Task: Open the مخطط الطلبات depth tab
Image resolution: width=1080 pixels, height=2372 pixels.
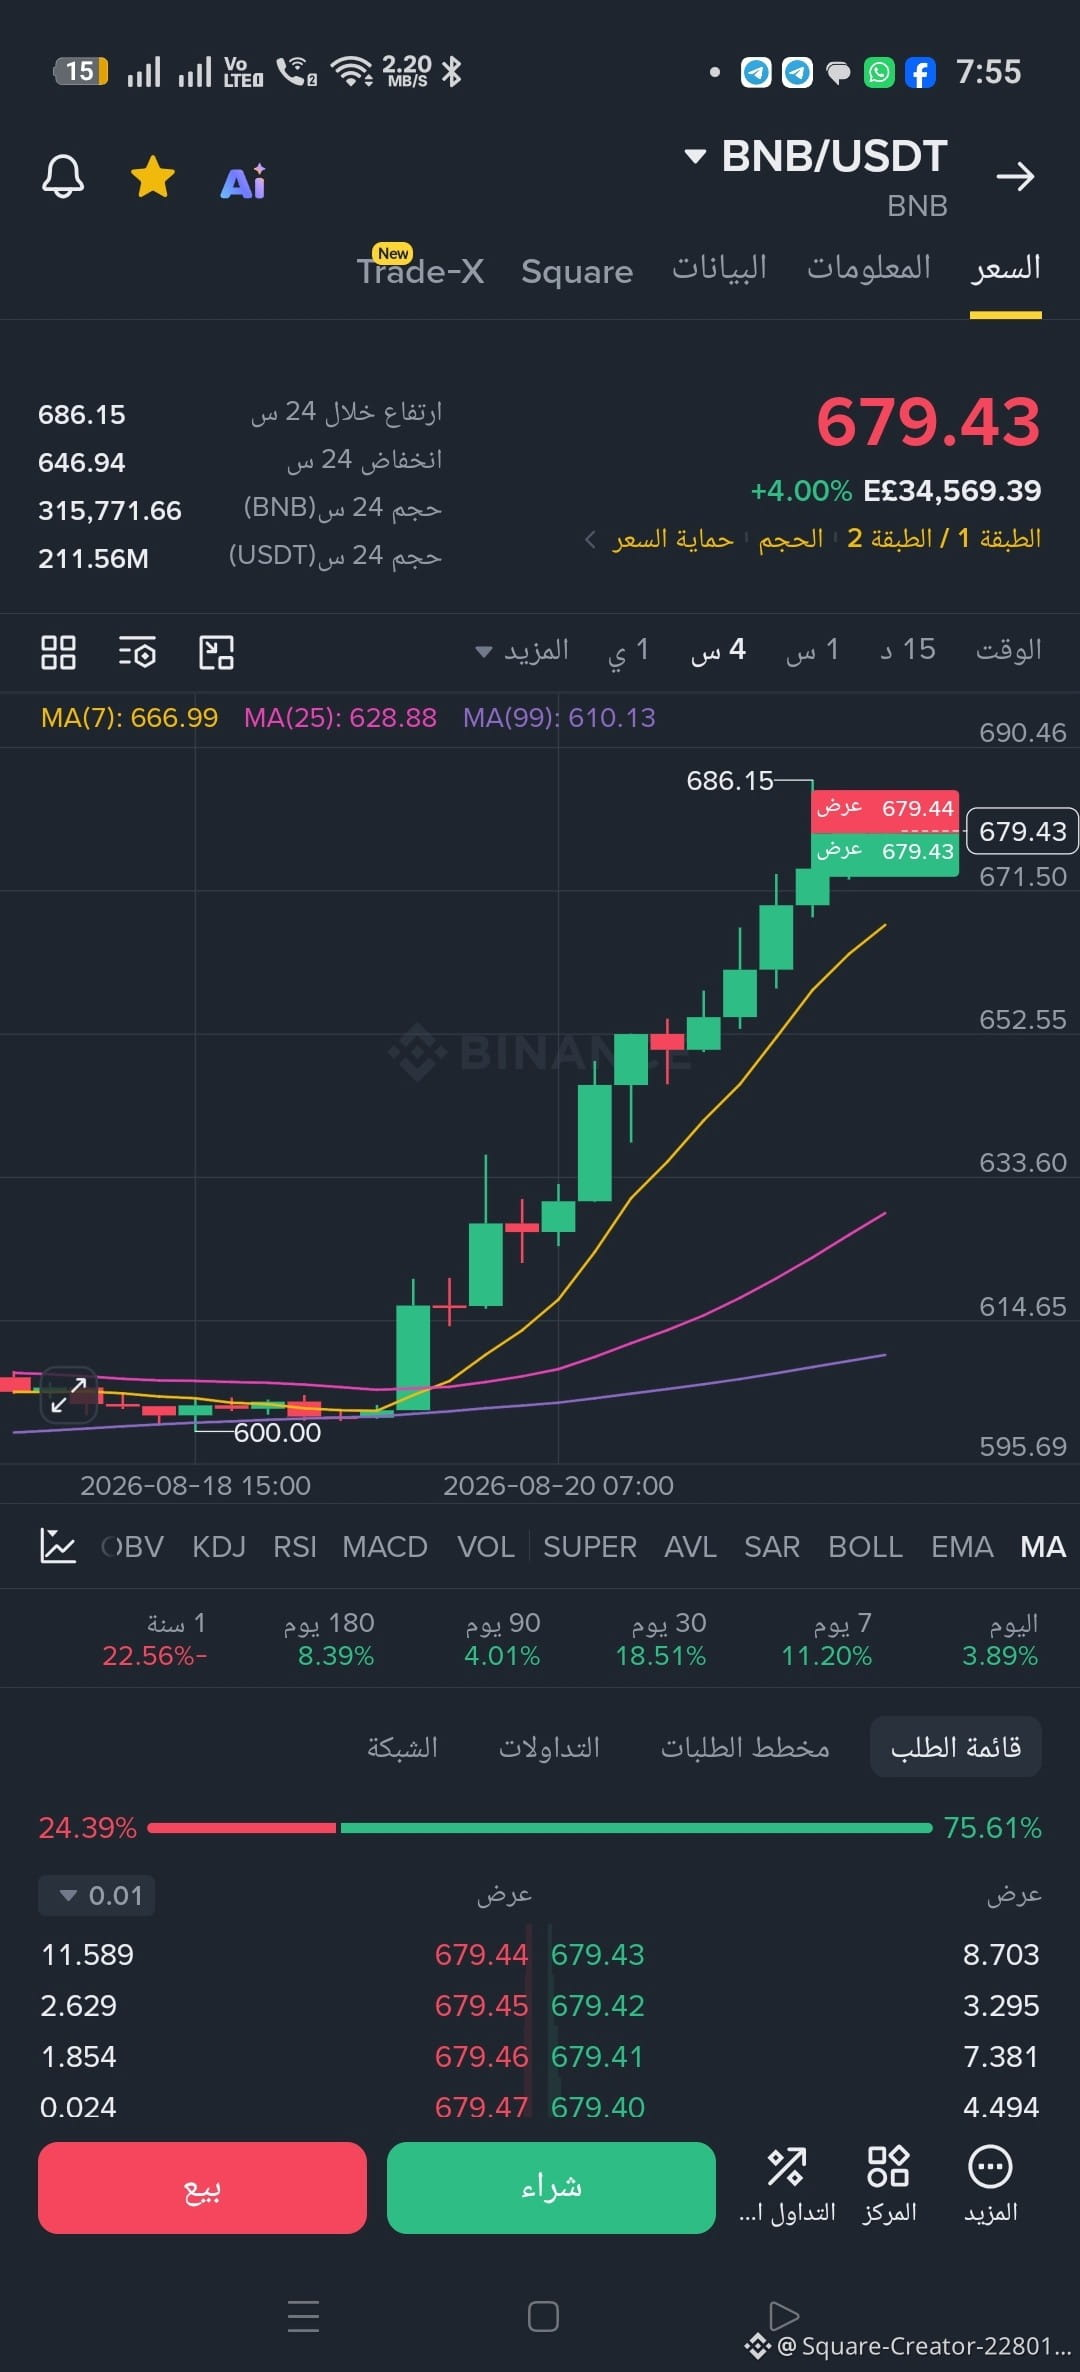Action: [x=745, y=1747]
